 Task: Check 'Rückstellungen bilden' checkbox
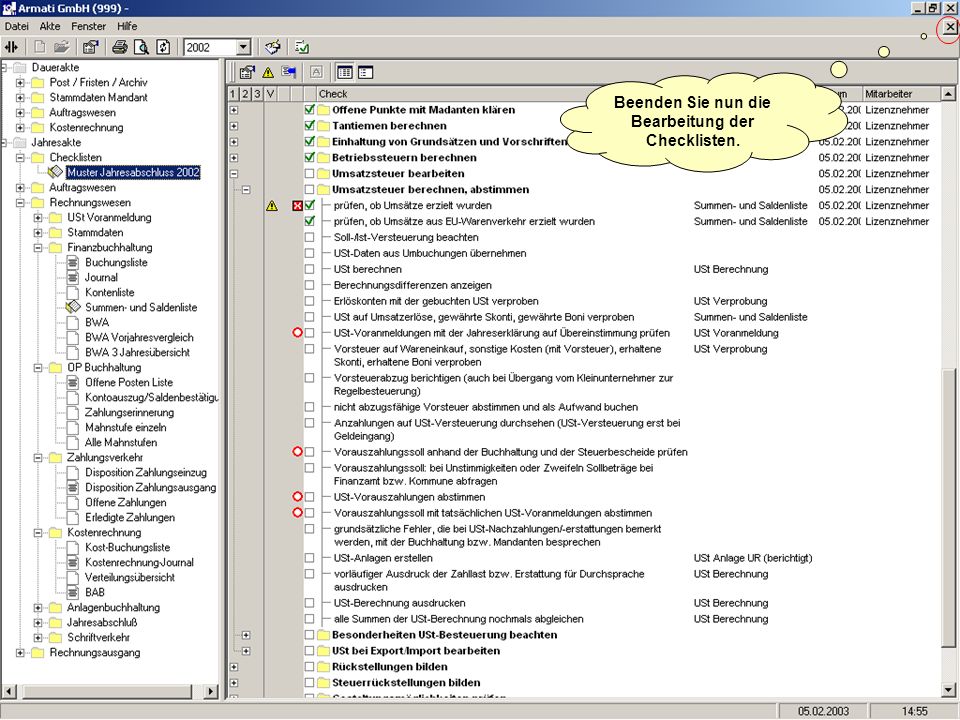point(309,667)
